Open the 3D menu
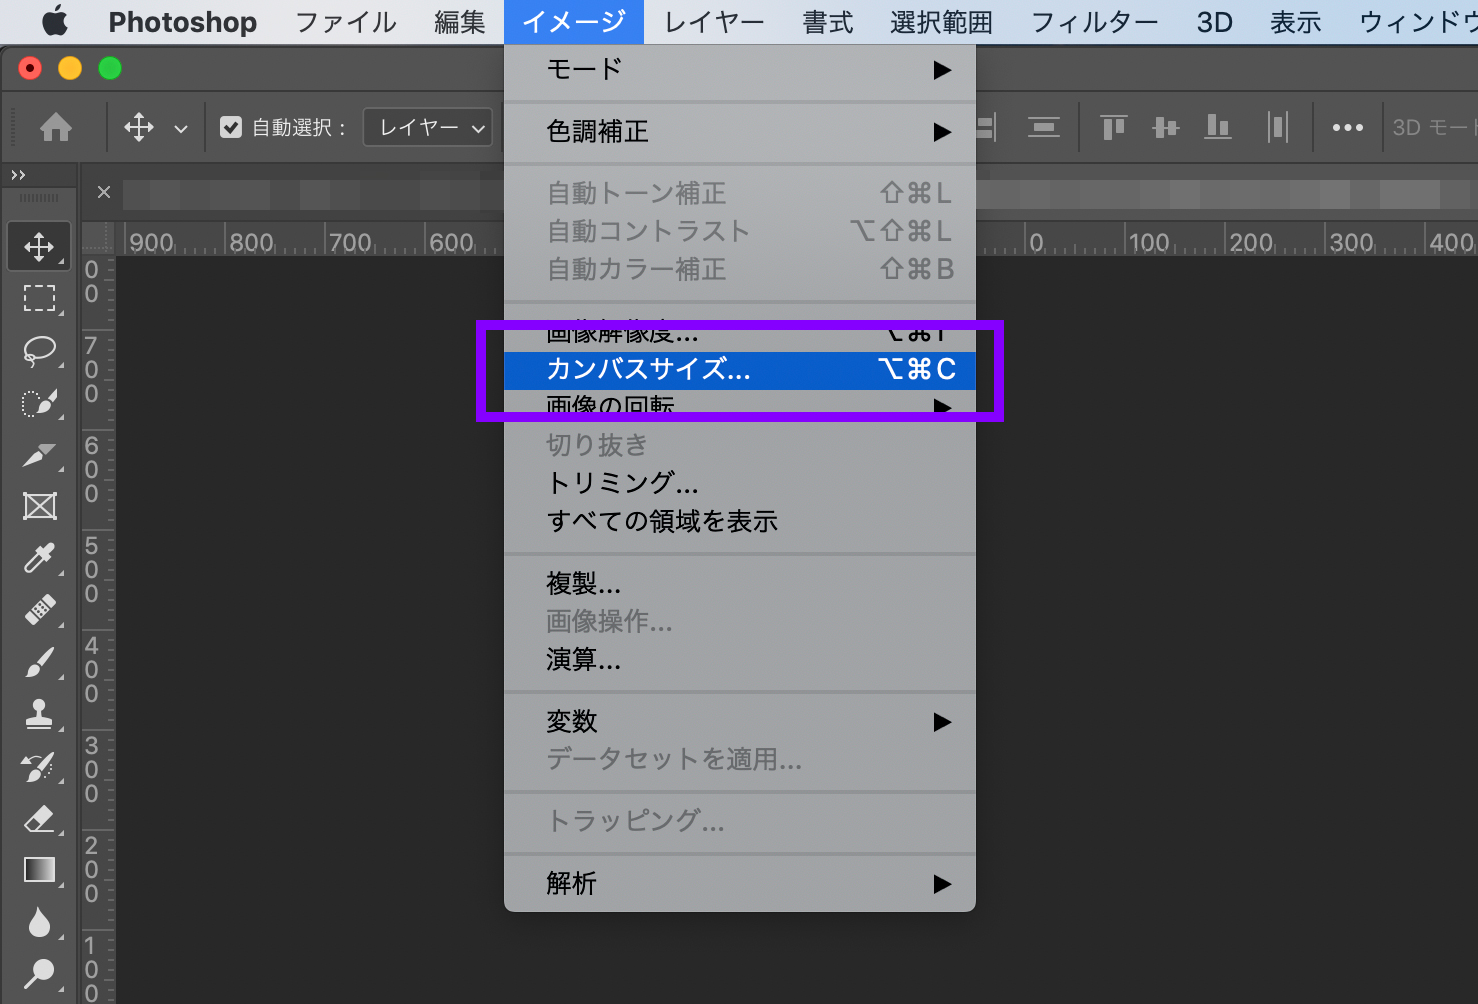This screenshot has width=1478, height=1004. (1215, 22)
